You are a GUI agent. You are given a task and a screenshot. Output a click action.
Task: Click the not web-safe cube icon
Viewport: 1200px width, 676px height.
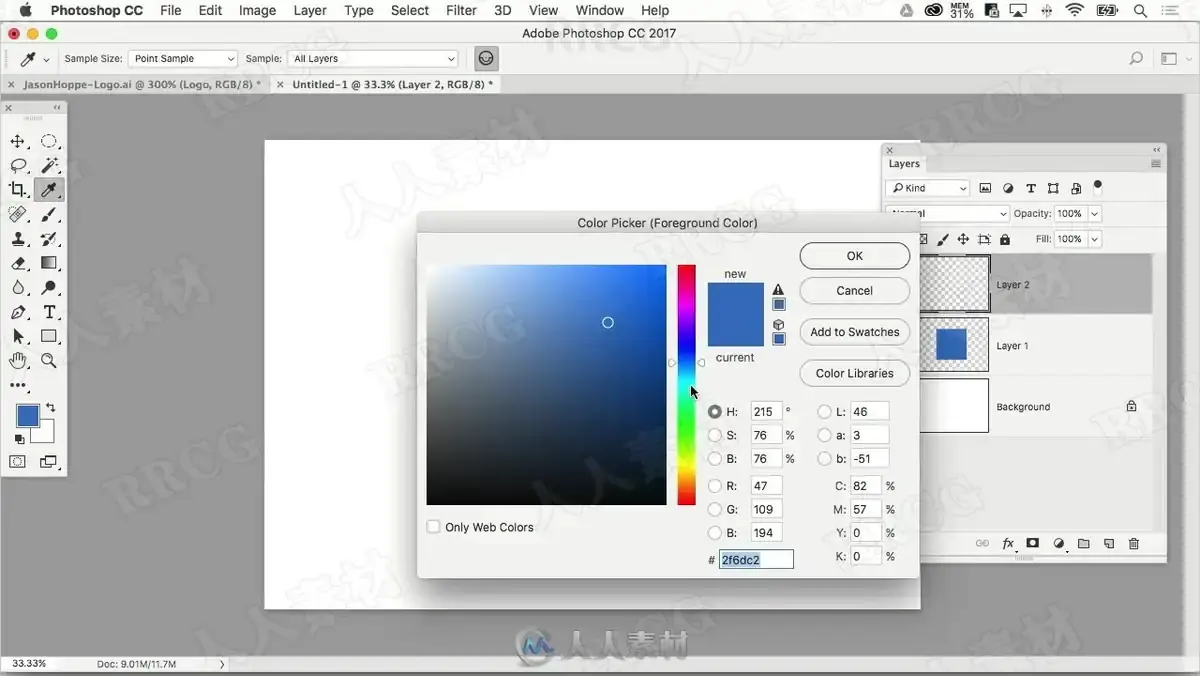point(778,325)
